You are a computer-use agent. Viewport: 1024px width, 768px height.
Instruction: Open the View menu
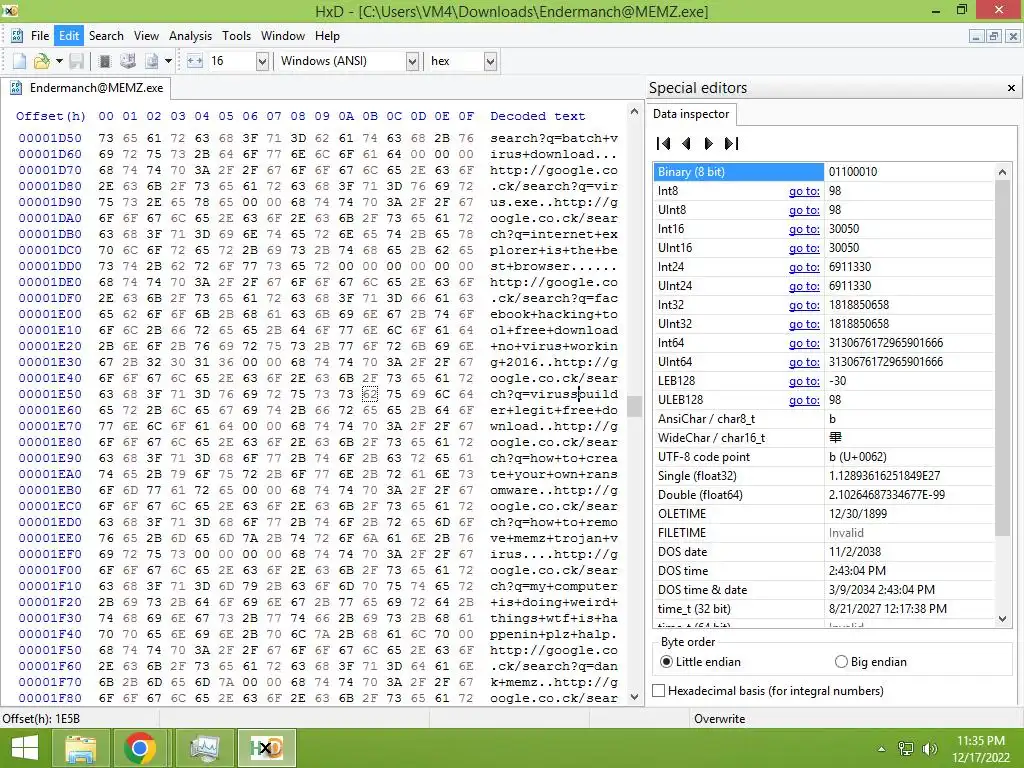146,36
